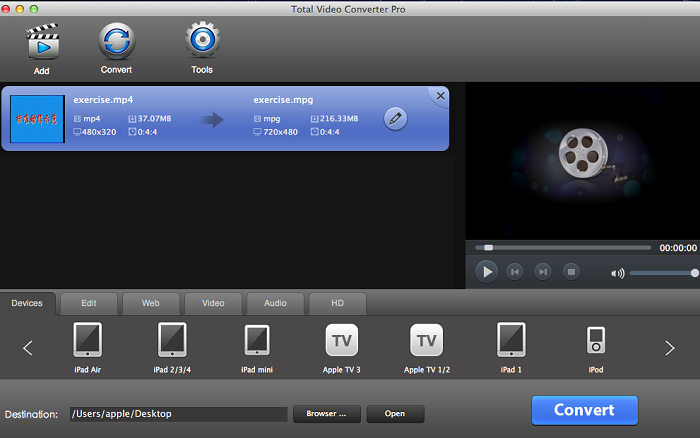Image resolution: width=700 pixels, height=438 pixels.
Task: Click the mpg output format label
Action: pos(272,119)
